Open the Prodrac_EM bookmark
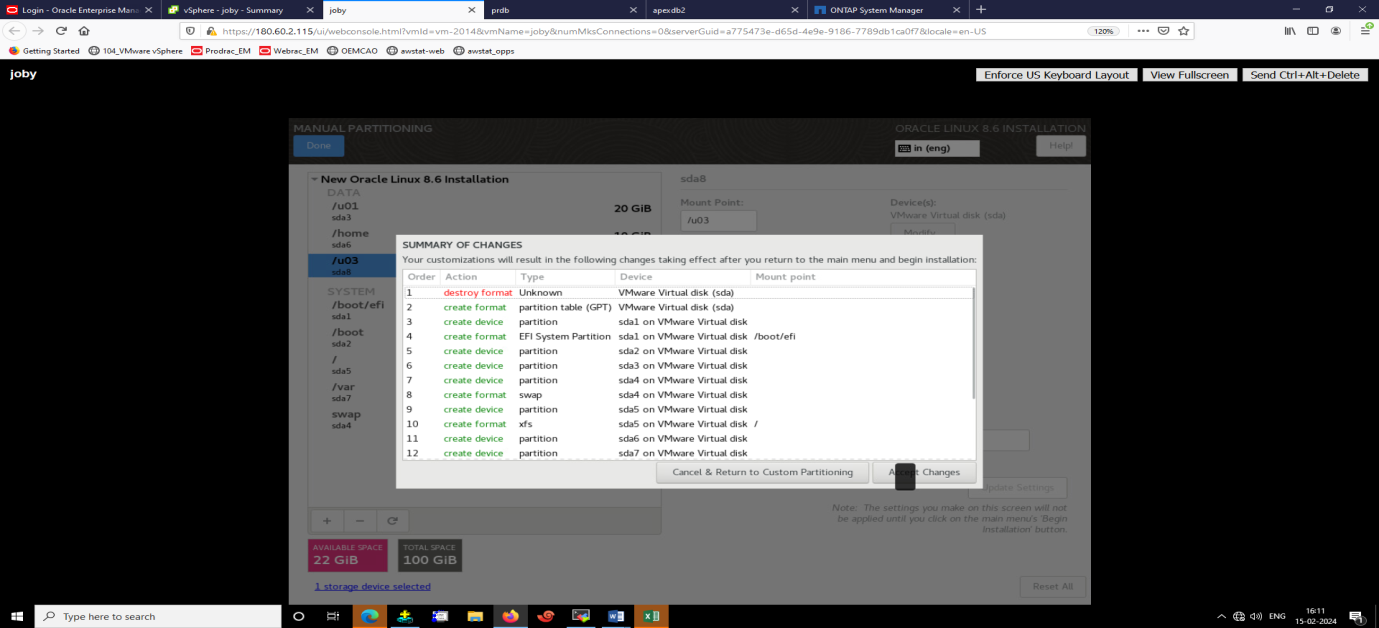The height and width of the screenshot is (628, 1379). 221,50
